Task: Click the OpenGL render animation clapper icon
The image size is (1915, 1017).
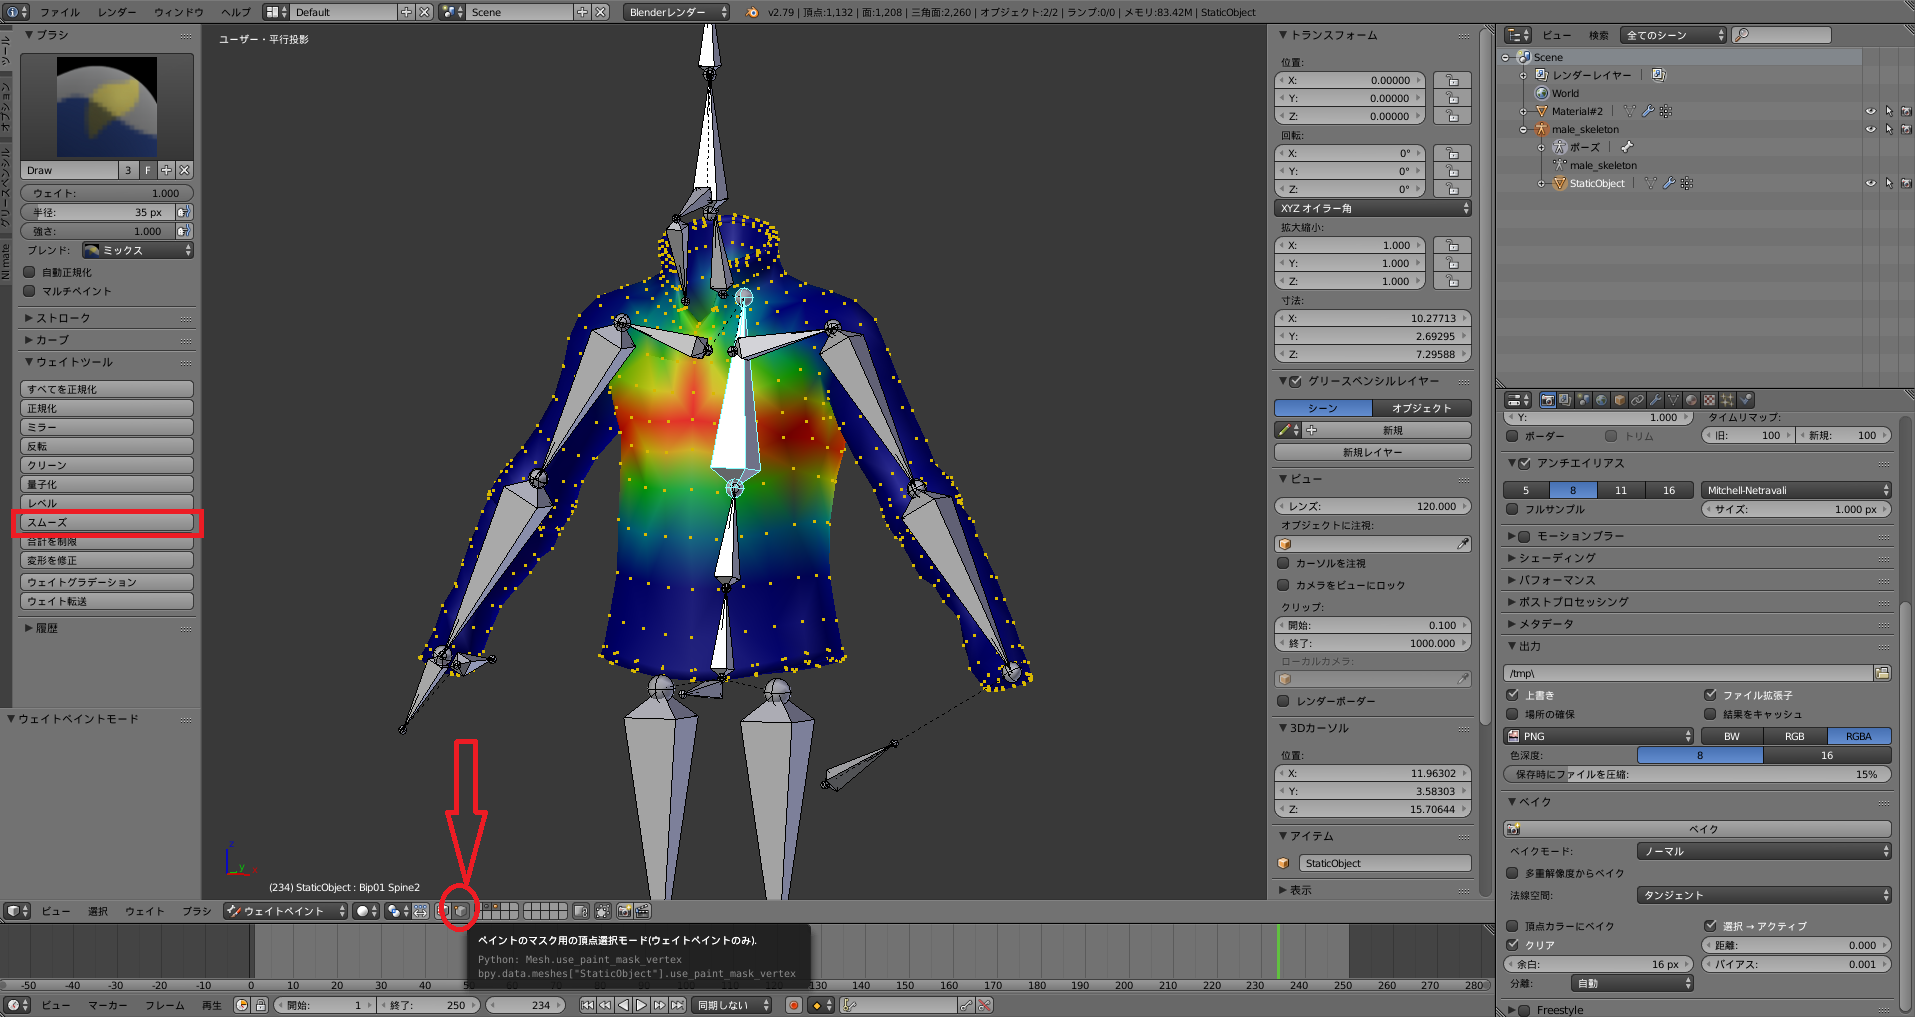Action: [642, 911]
